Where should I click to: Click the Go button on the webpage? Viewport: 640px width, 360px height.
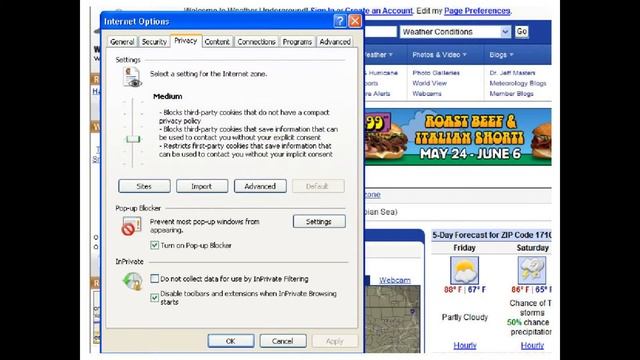click(x=521, y=32)
